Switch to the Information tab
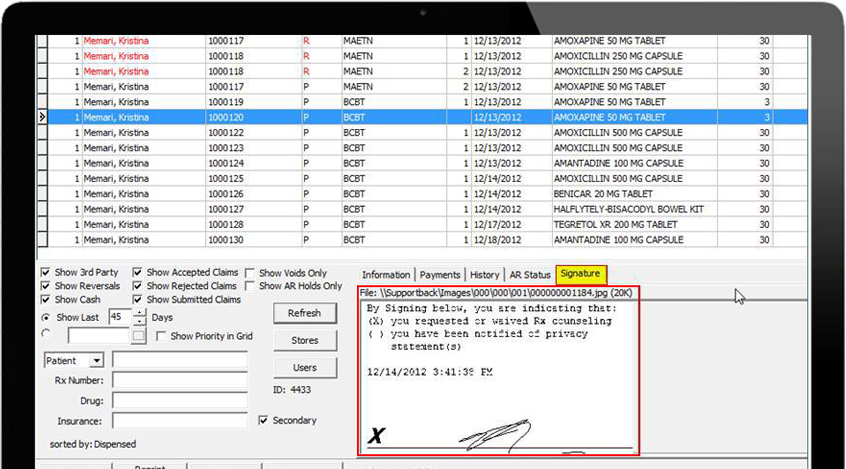 click(x=386, y=275)
